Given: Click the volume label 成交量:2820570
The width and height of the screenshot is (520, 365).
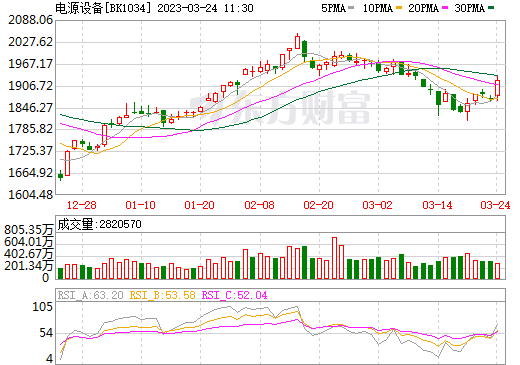Looking at the screenshot, I should (x=100, y=224).
